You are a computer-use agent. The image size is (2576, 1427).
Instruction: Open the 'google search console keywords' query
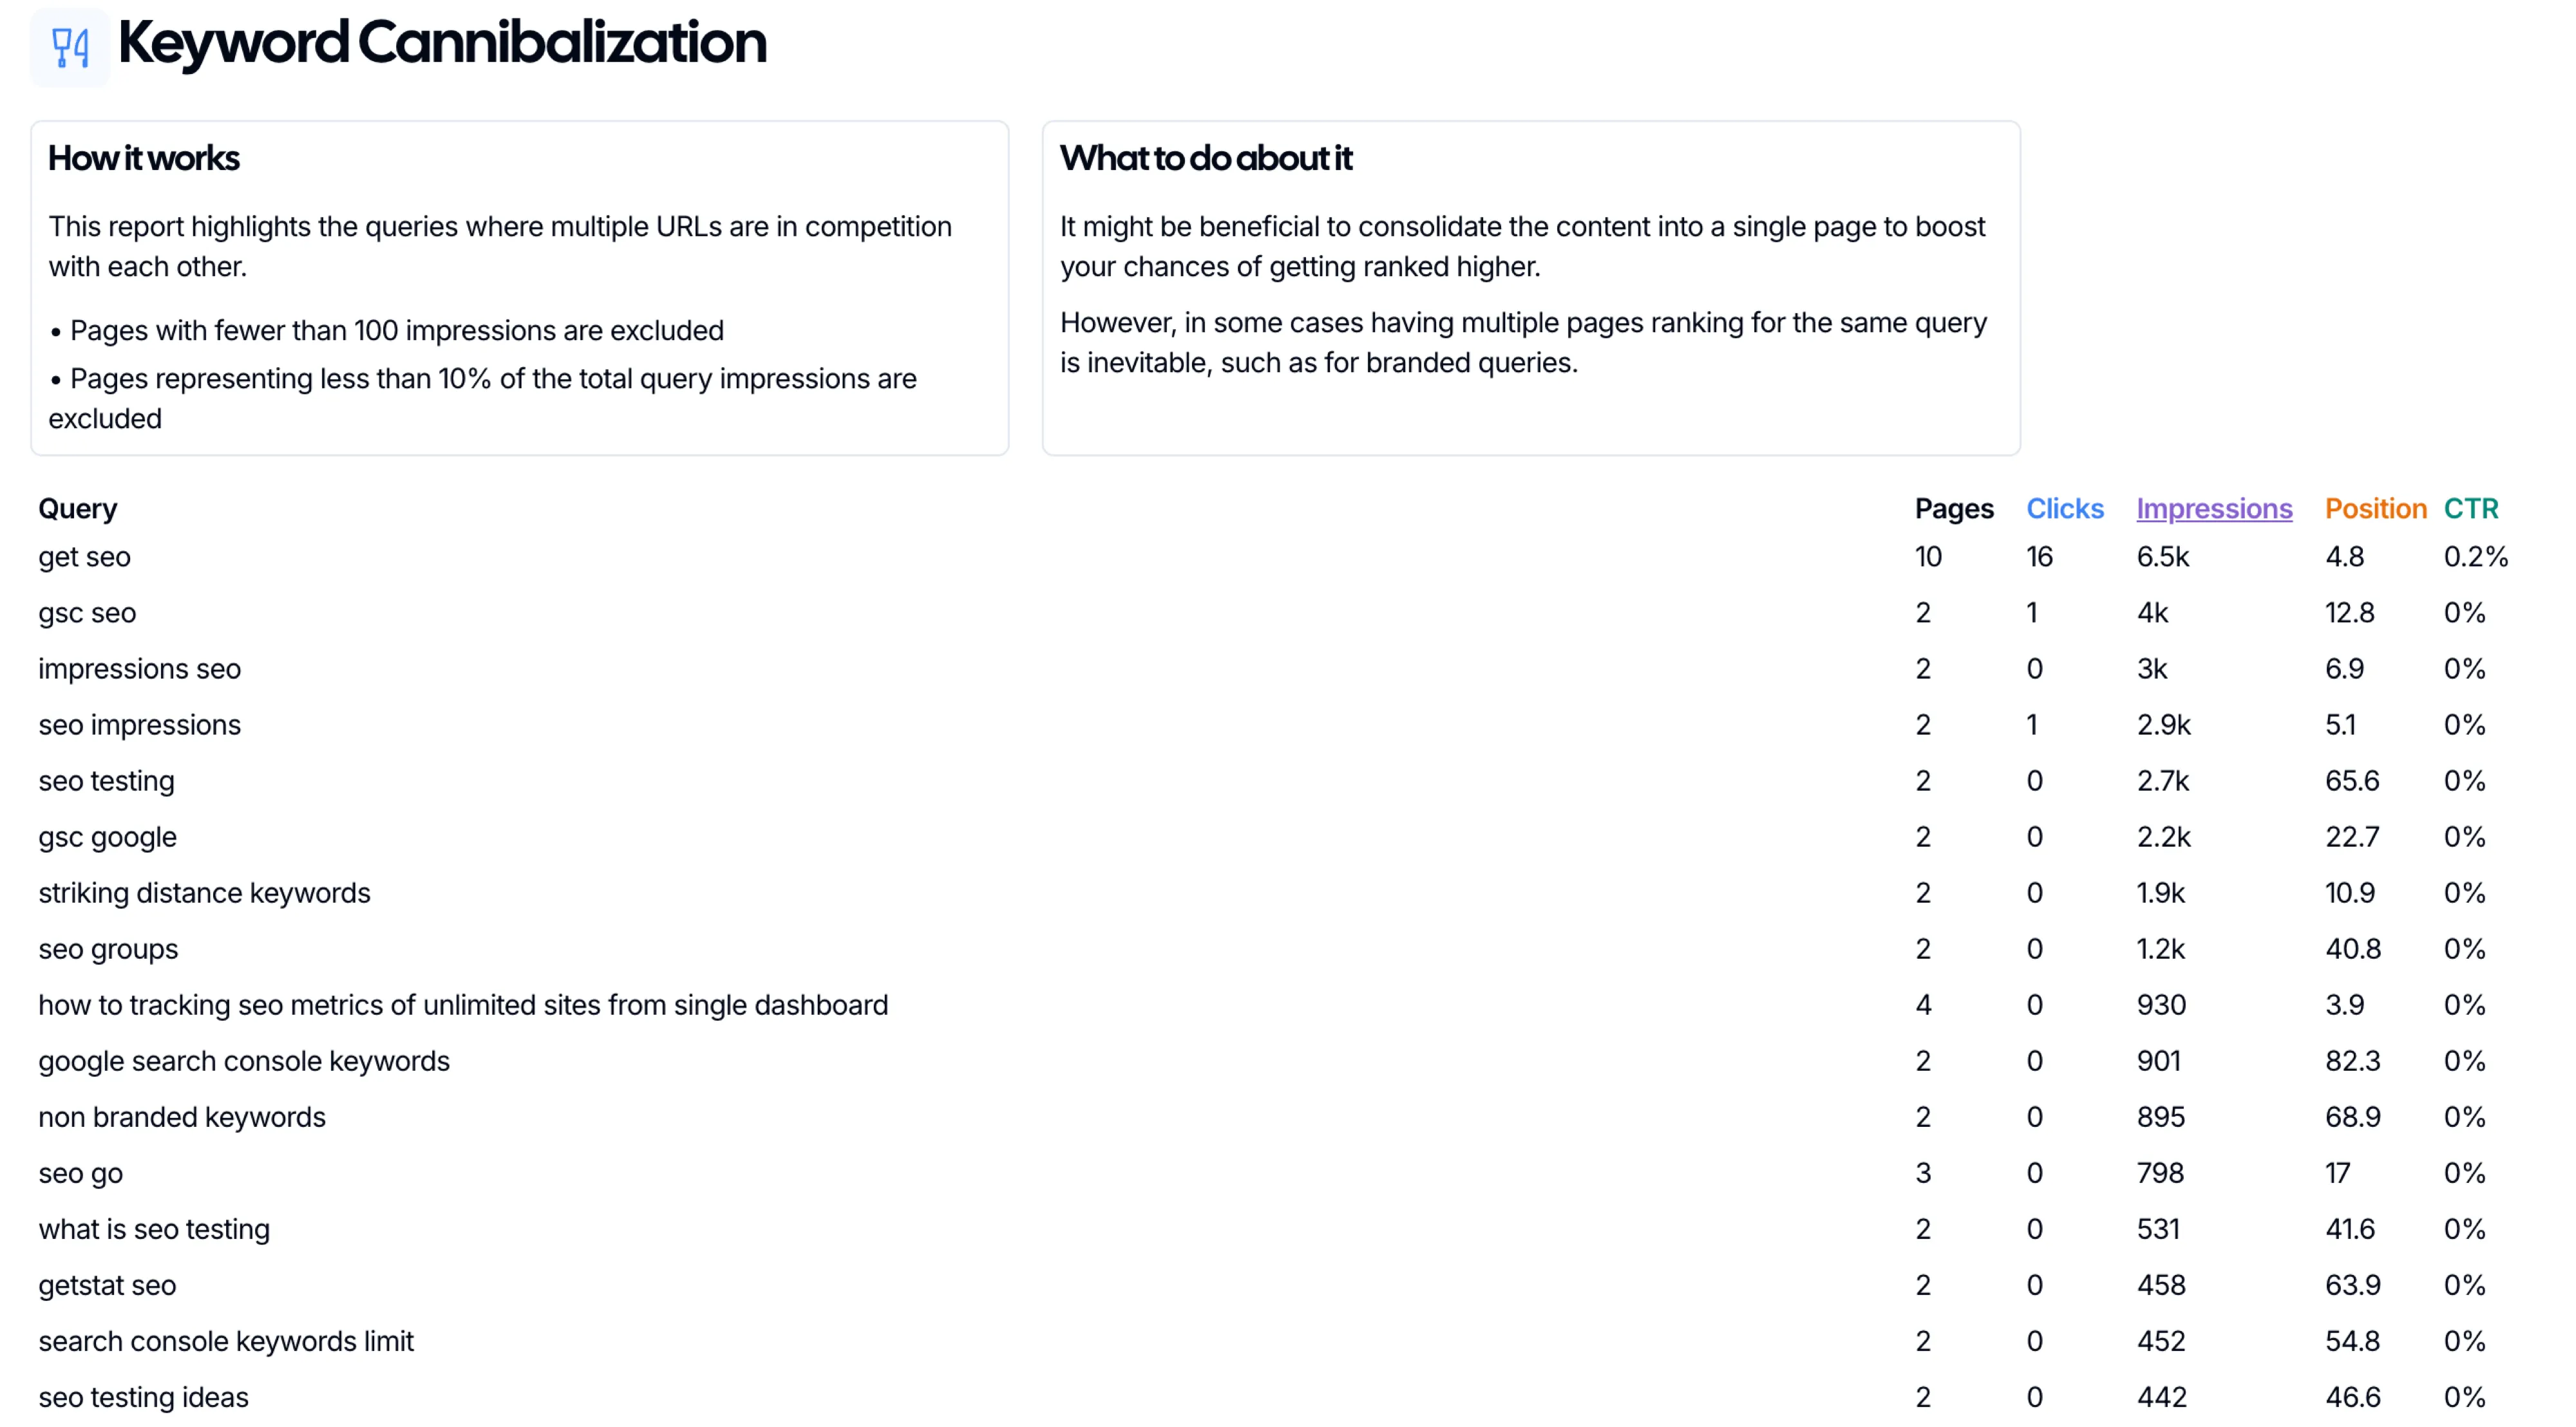(x=245, y=1061)
